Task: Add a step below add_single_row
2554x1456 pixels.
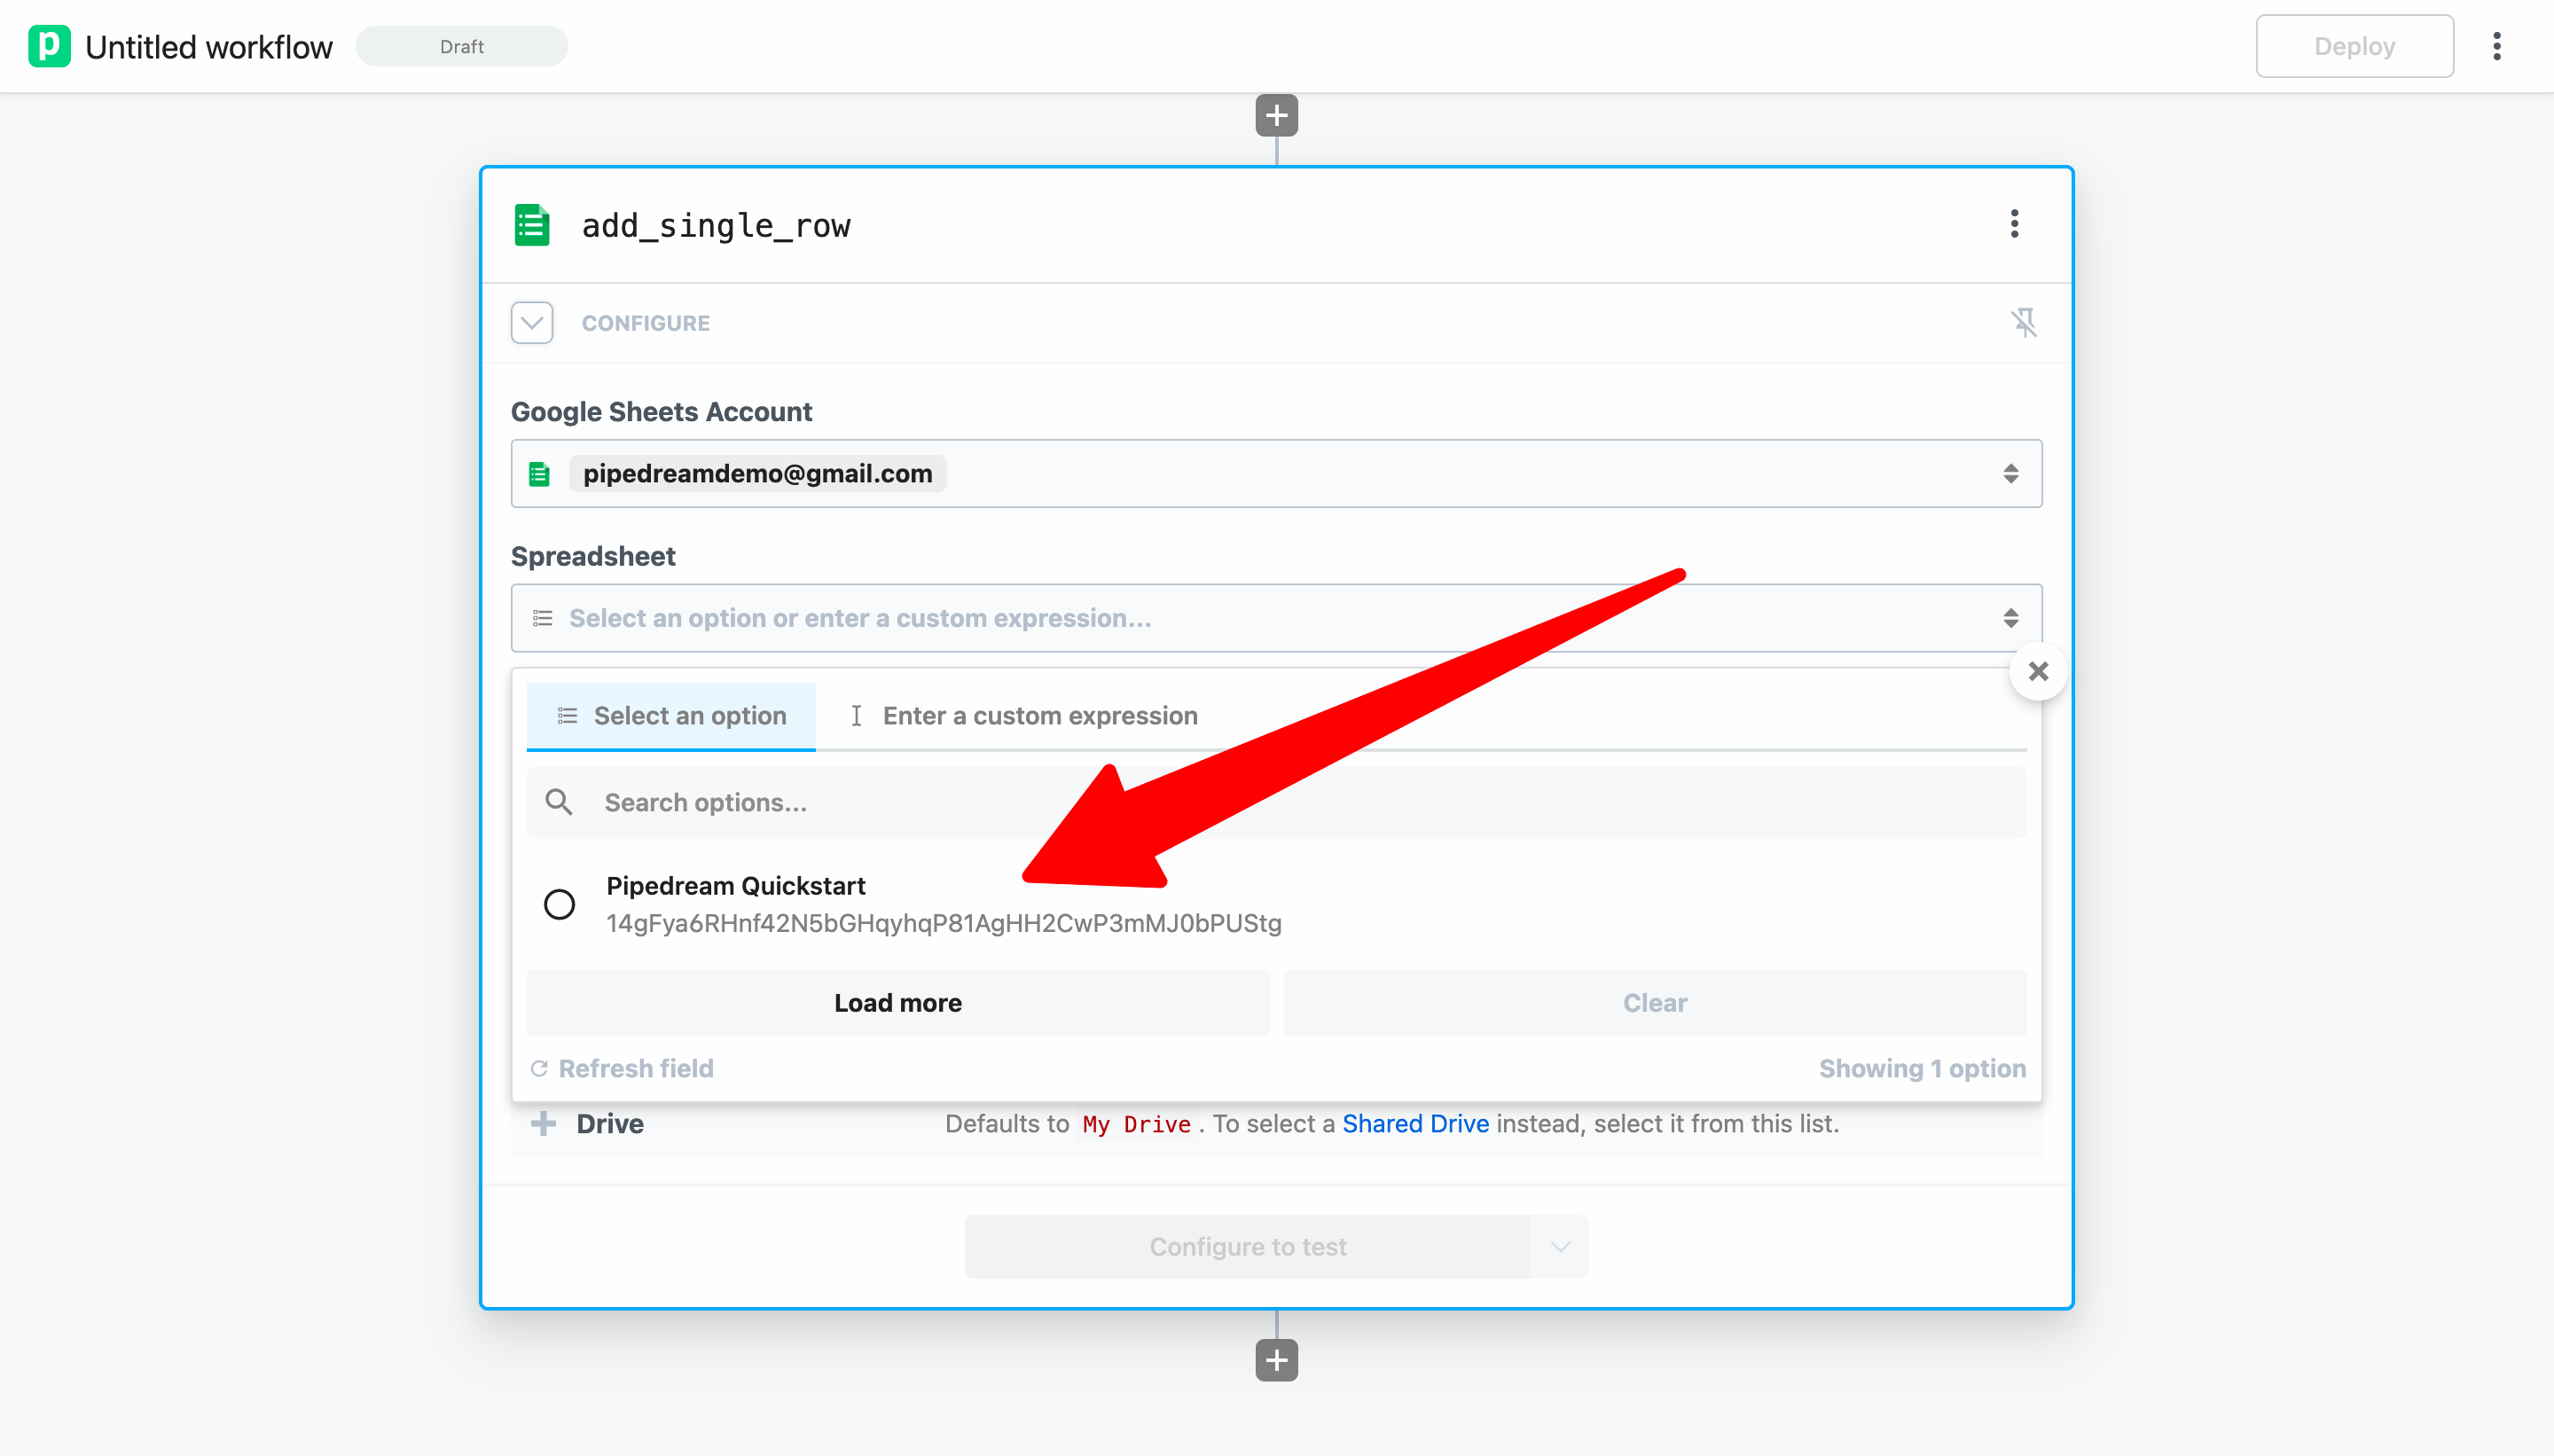Action: [x=1276, y=1360]
